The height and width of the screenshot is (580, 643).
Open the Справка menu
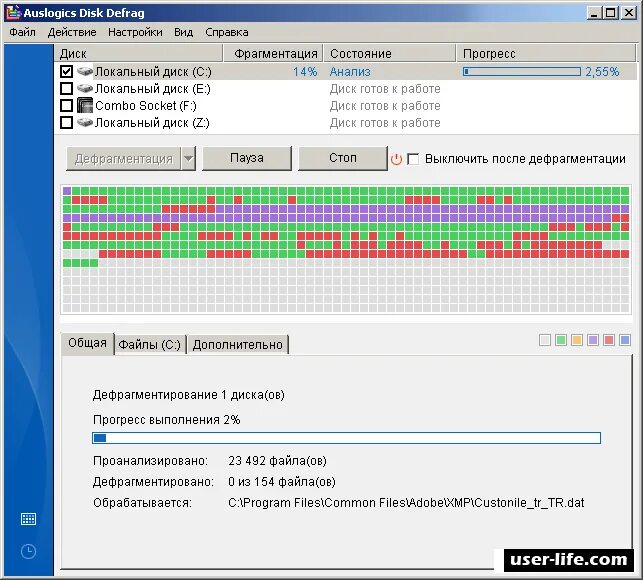tap(227, 32)
